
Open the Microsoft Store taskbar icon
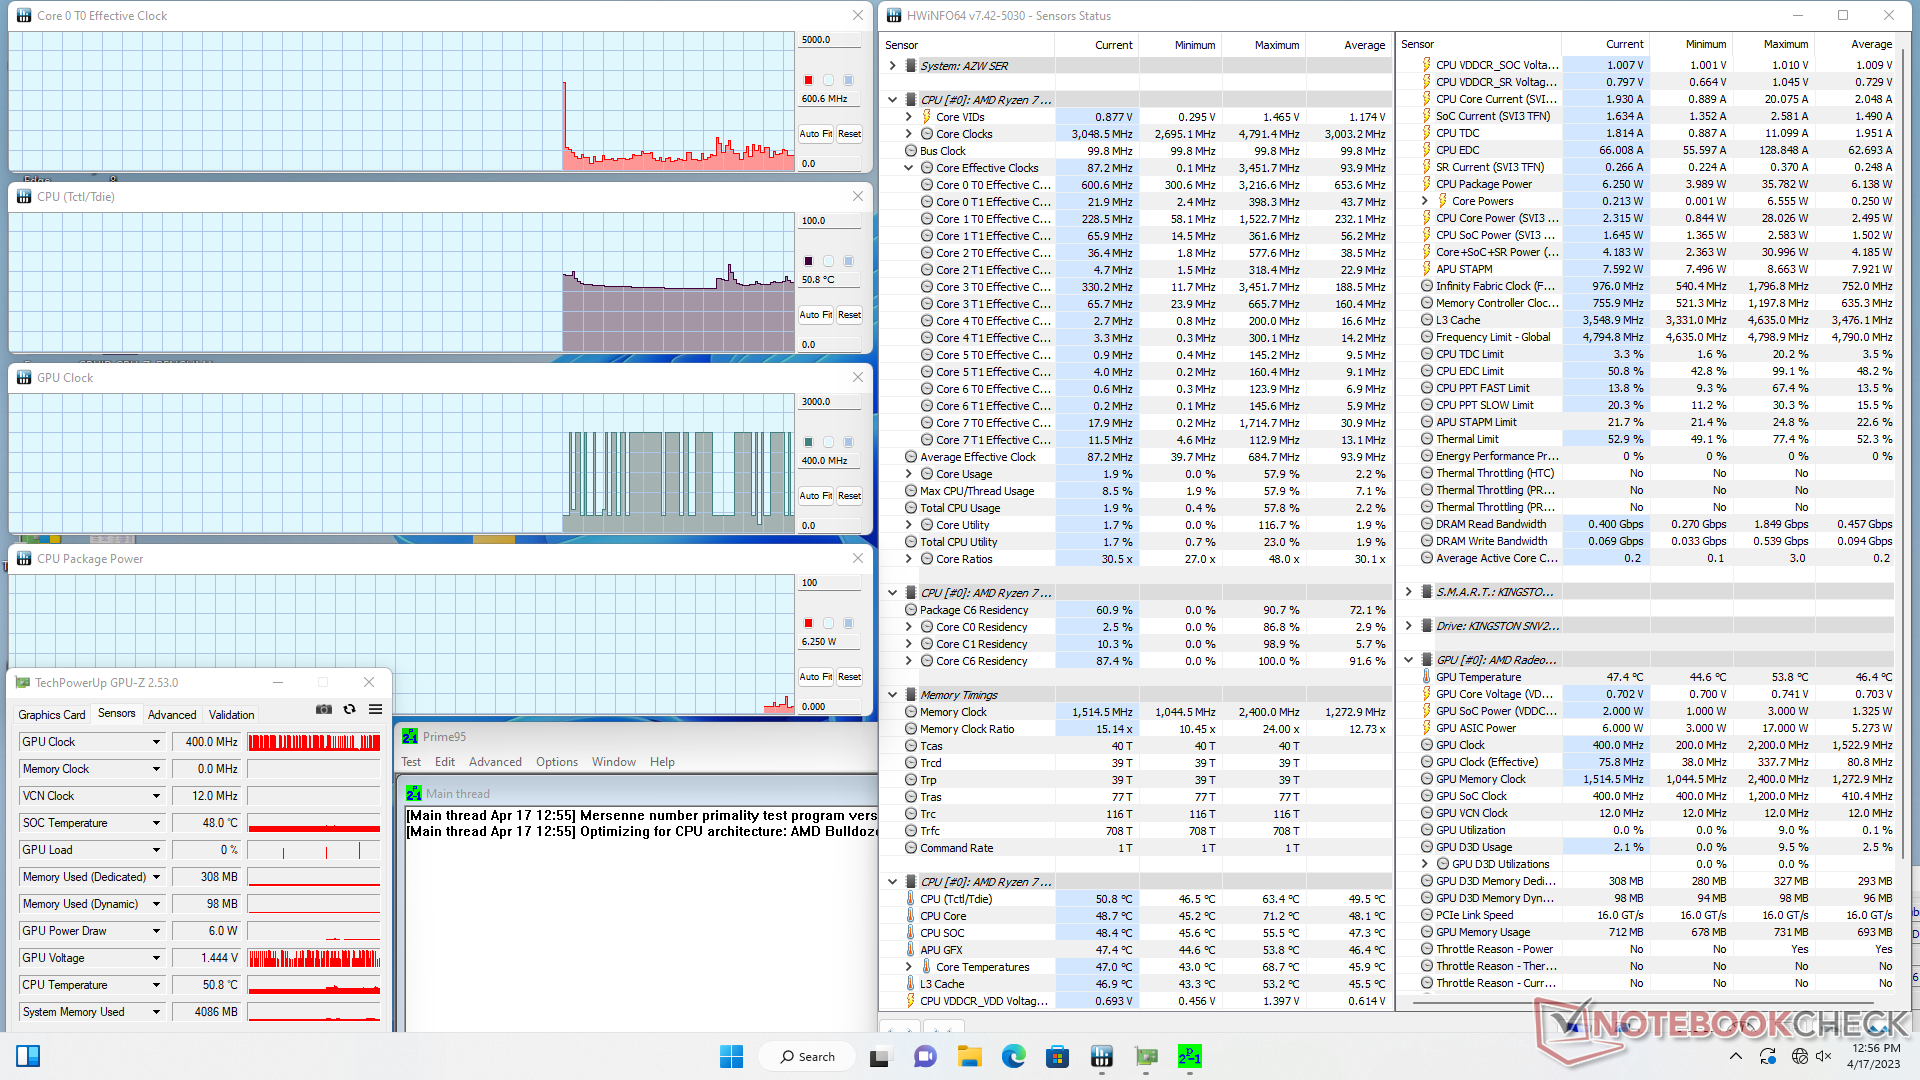[1057, 1057]
